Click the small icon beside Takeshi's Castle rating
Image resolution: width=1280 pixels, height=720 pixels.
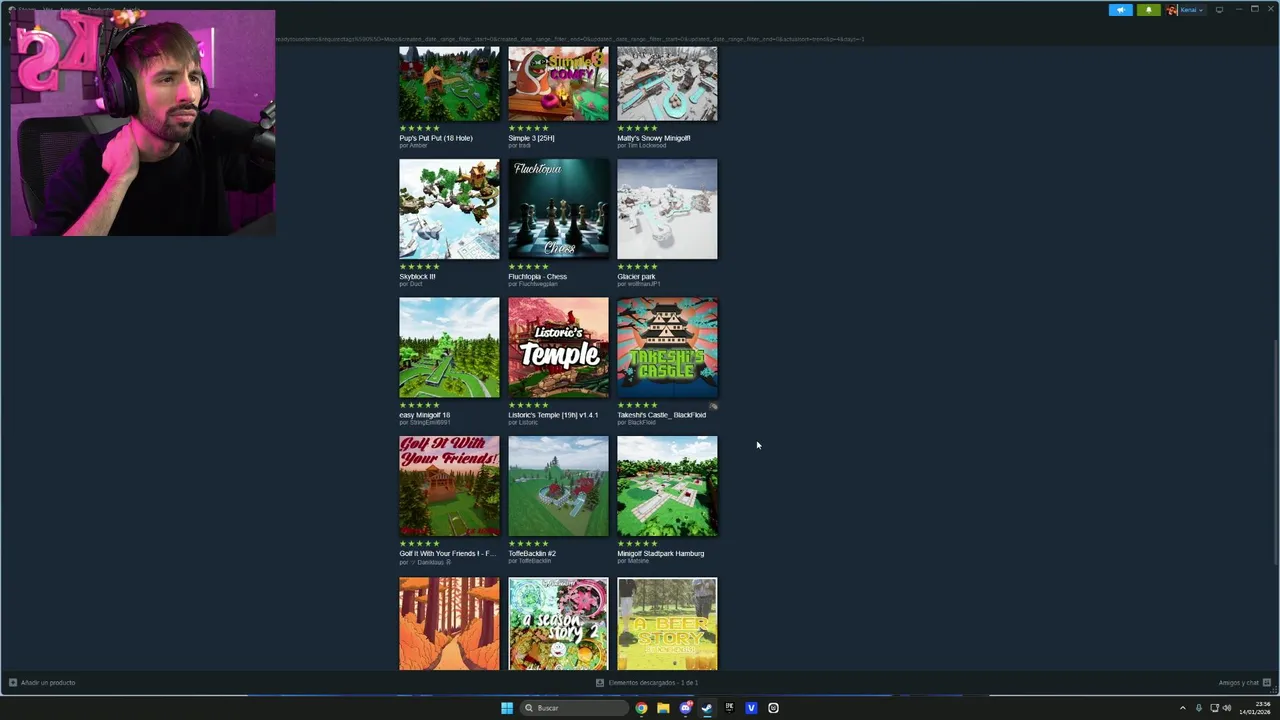point(713,406)
